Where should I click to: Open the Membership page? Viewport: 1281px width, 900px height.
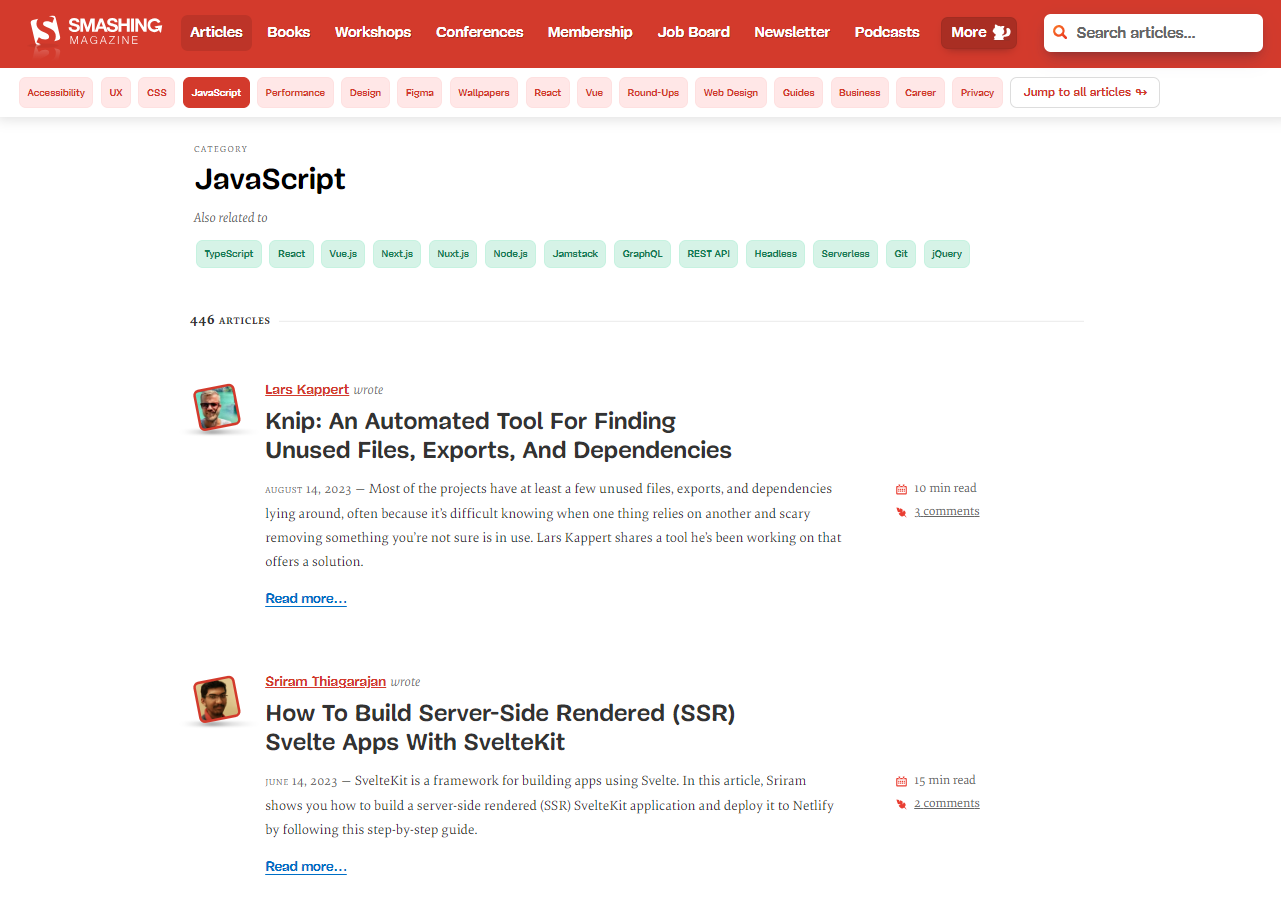590,32
